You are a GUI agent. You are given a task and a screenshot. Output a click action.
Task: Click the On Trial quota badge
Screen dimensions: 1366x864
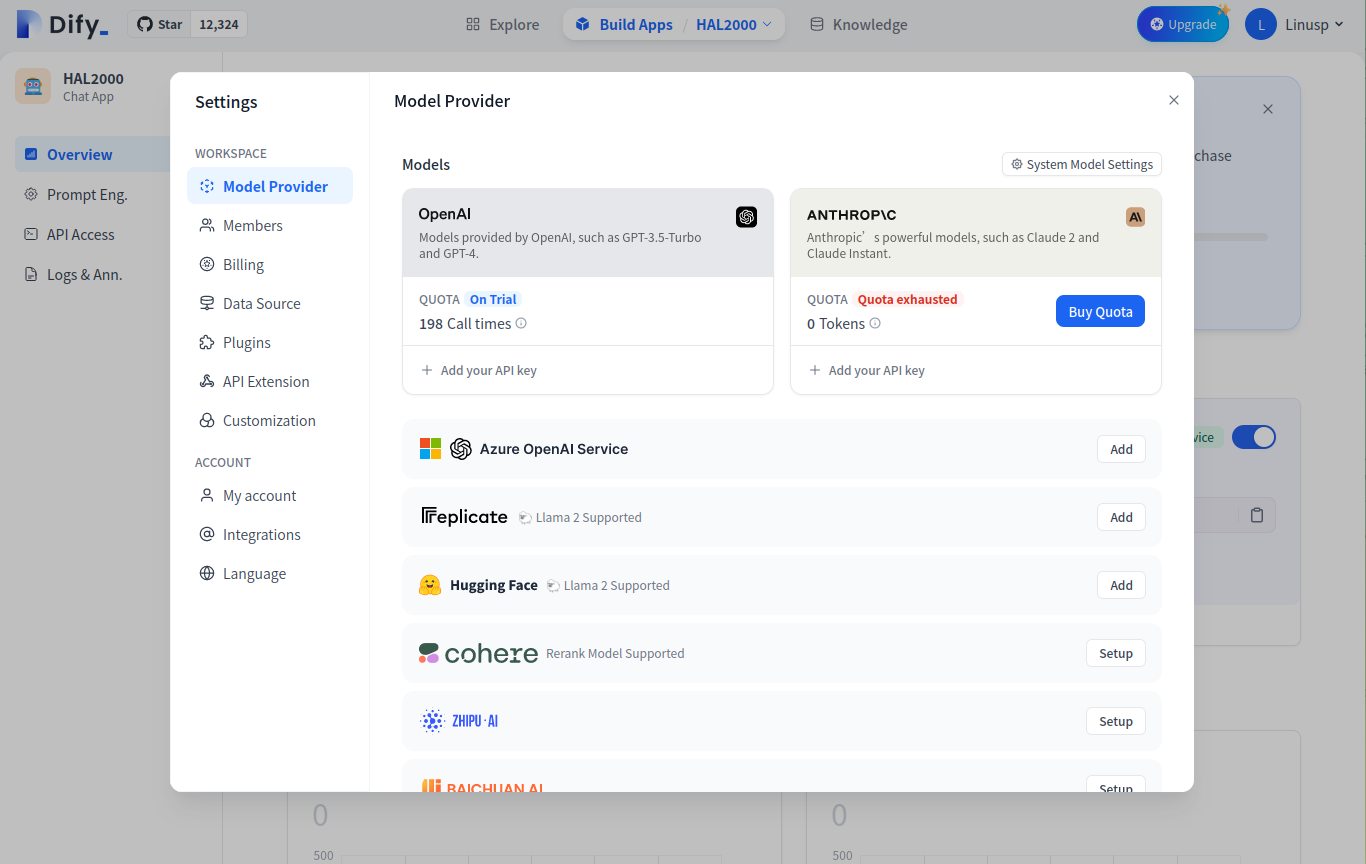(x=493, y=299)
